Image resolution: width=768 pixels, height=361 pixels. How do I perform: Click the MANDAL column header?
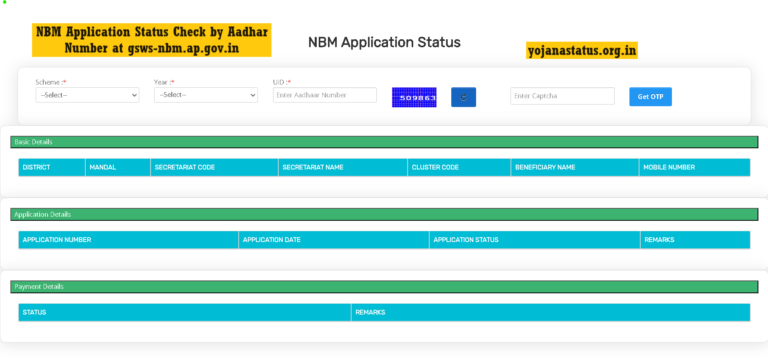click(x=118, y=168)
